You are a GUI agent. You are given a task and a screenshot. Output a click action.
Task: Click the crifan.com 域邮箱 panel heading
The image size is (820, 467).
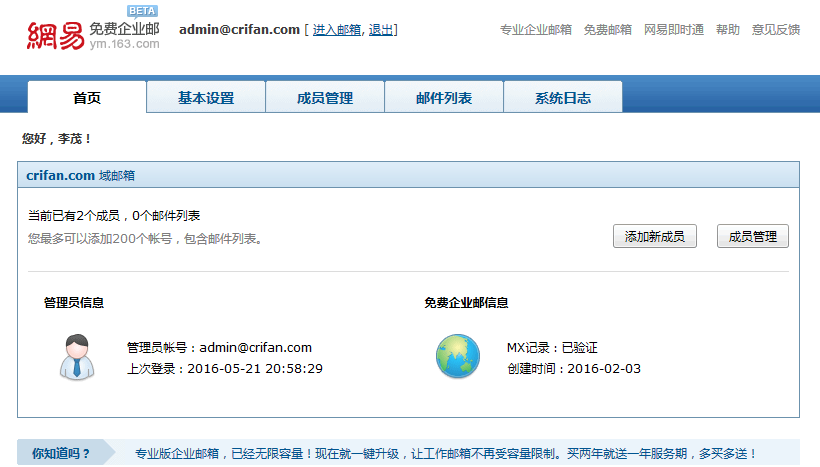[x=81, y=175]
